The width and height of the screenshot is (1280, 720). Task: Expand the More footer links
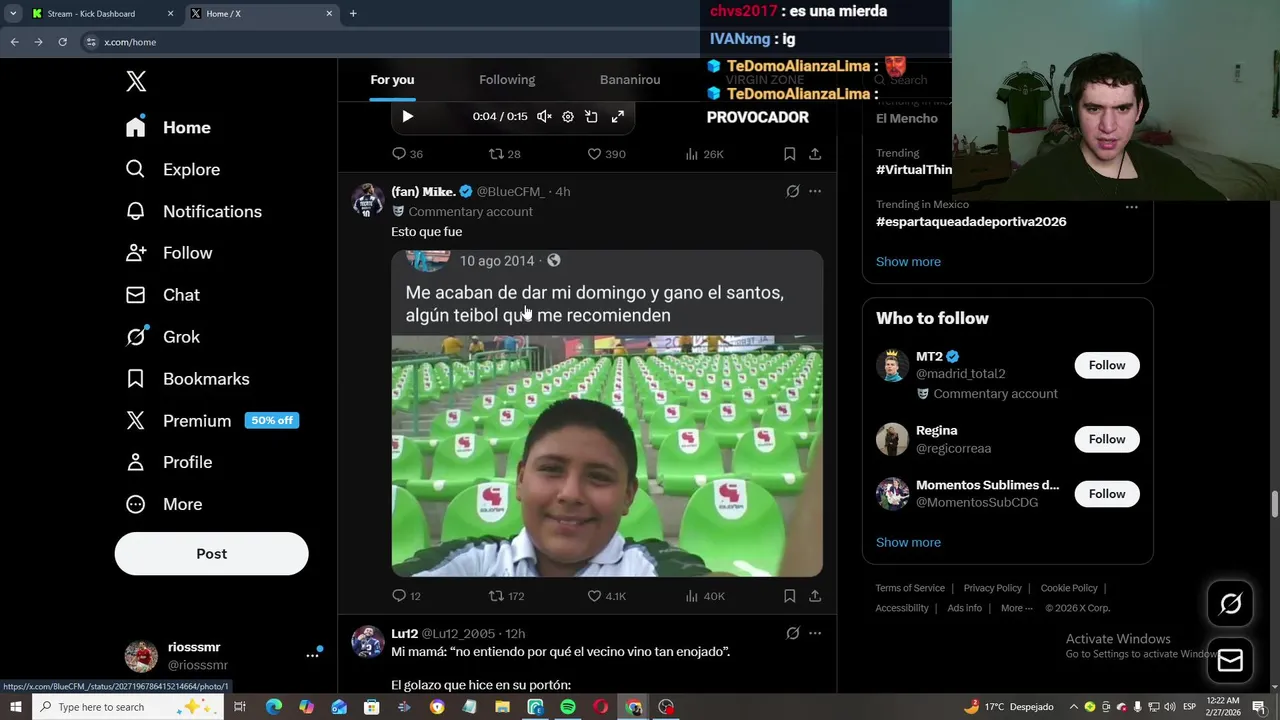coord(1017,608)
